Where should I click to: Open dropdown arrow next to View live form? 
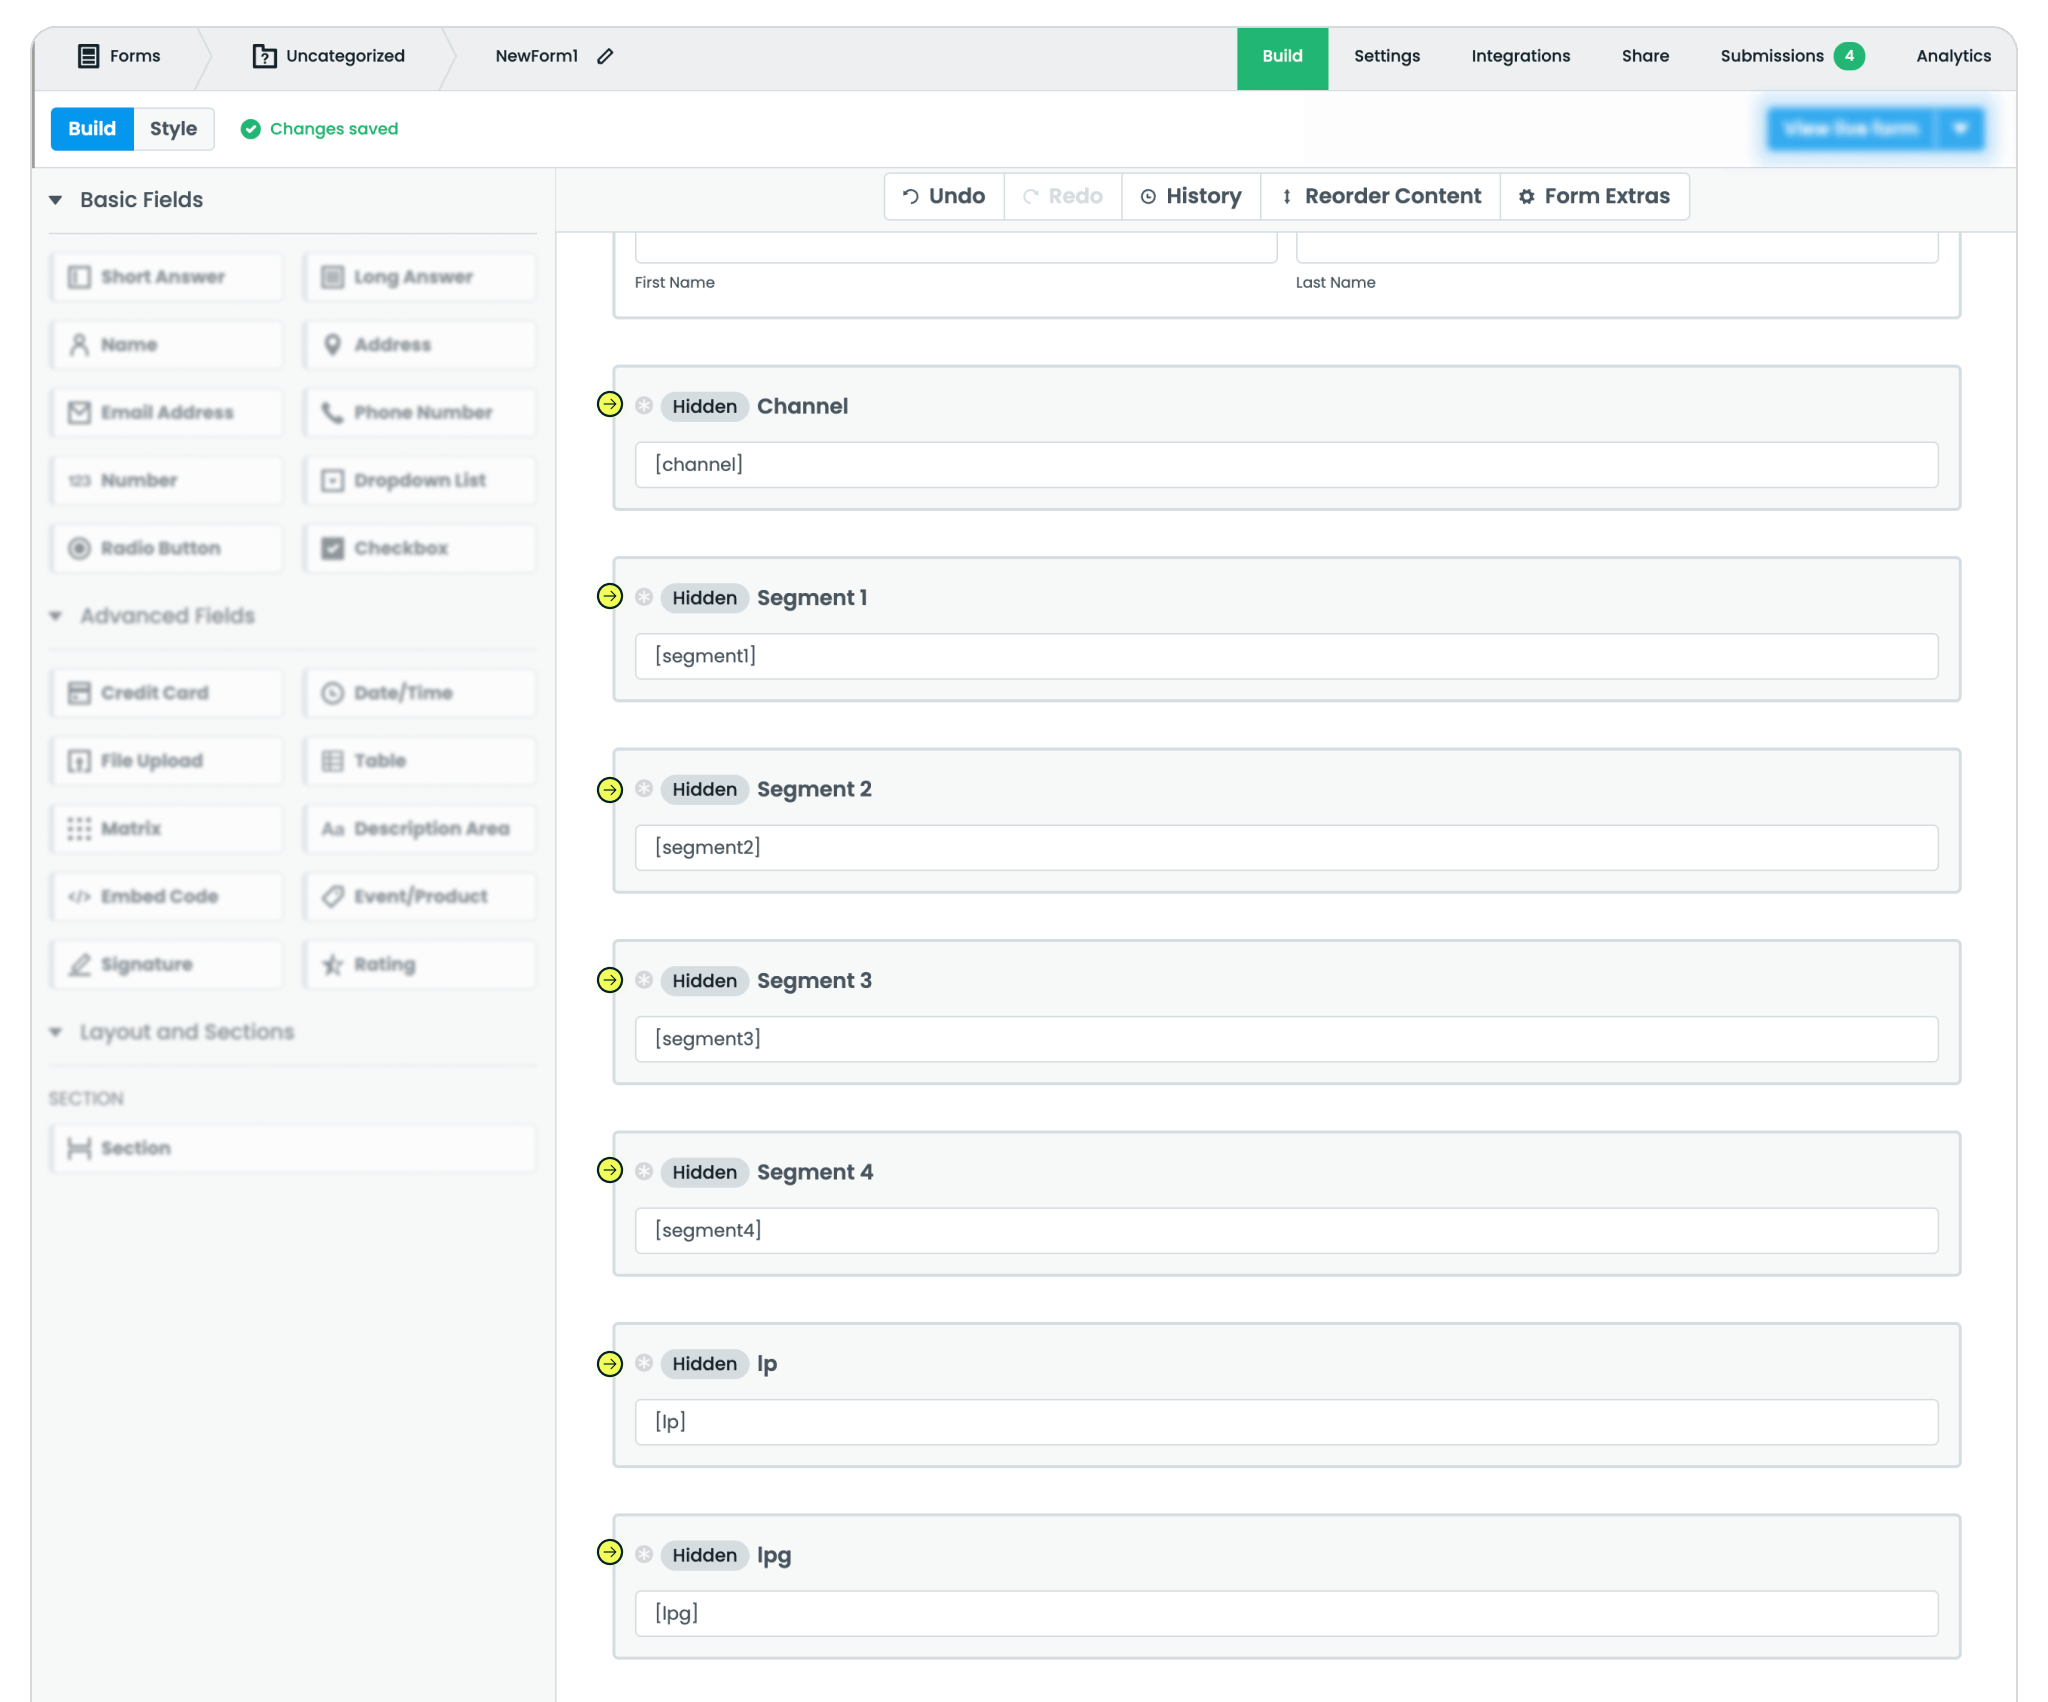[x=1961, y=129]
